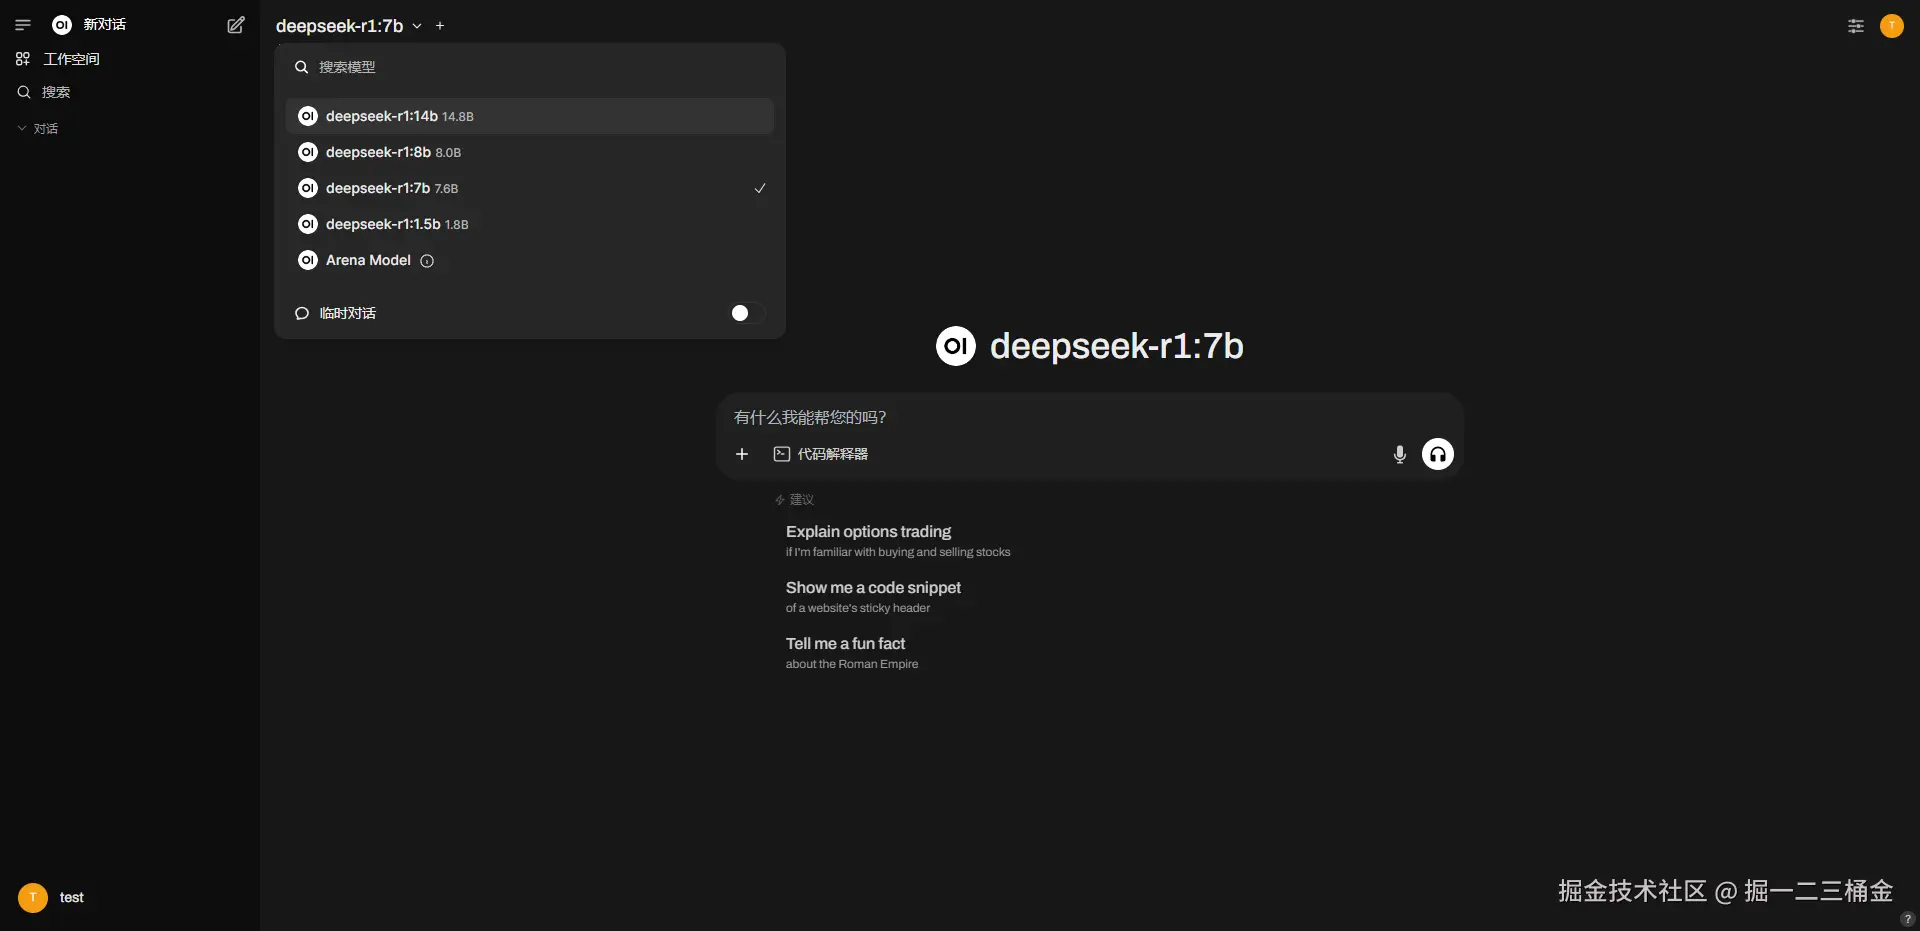Start voice input with the microphone icon

point(1400,455)
